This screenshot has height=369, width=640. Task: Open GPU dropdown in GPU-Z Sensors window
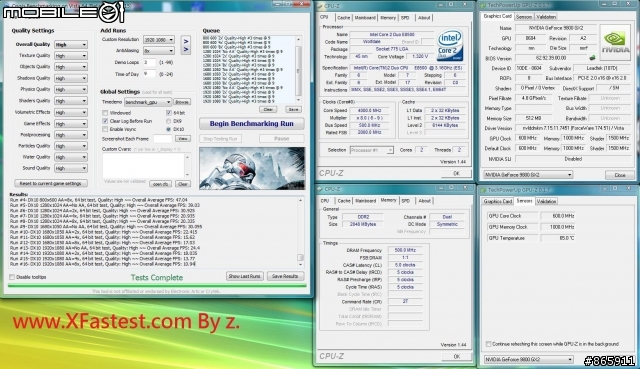[528, 360]
